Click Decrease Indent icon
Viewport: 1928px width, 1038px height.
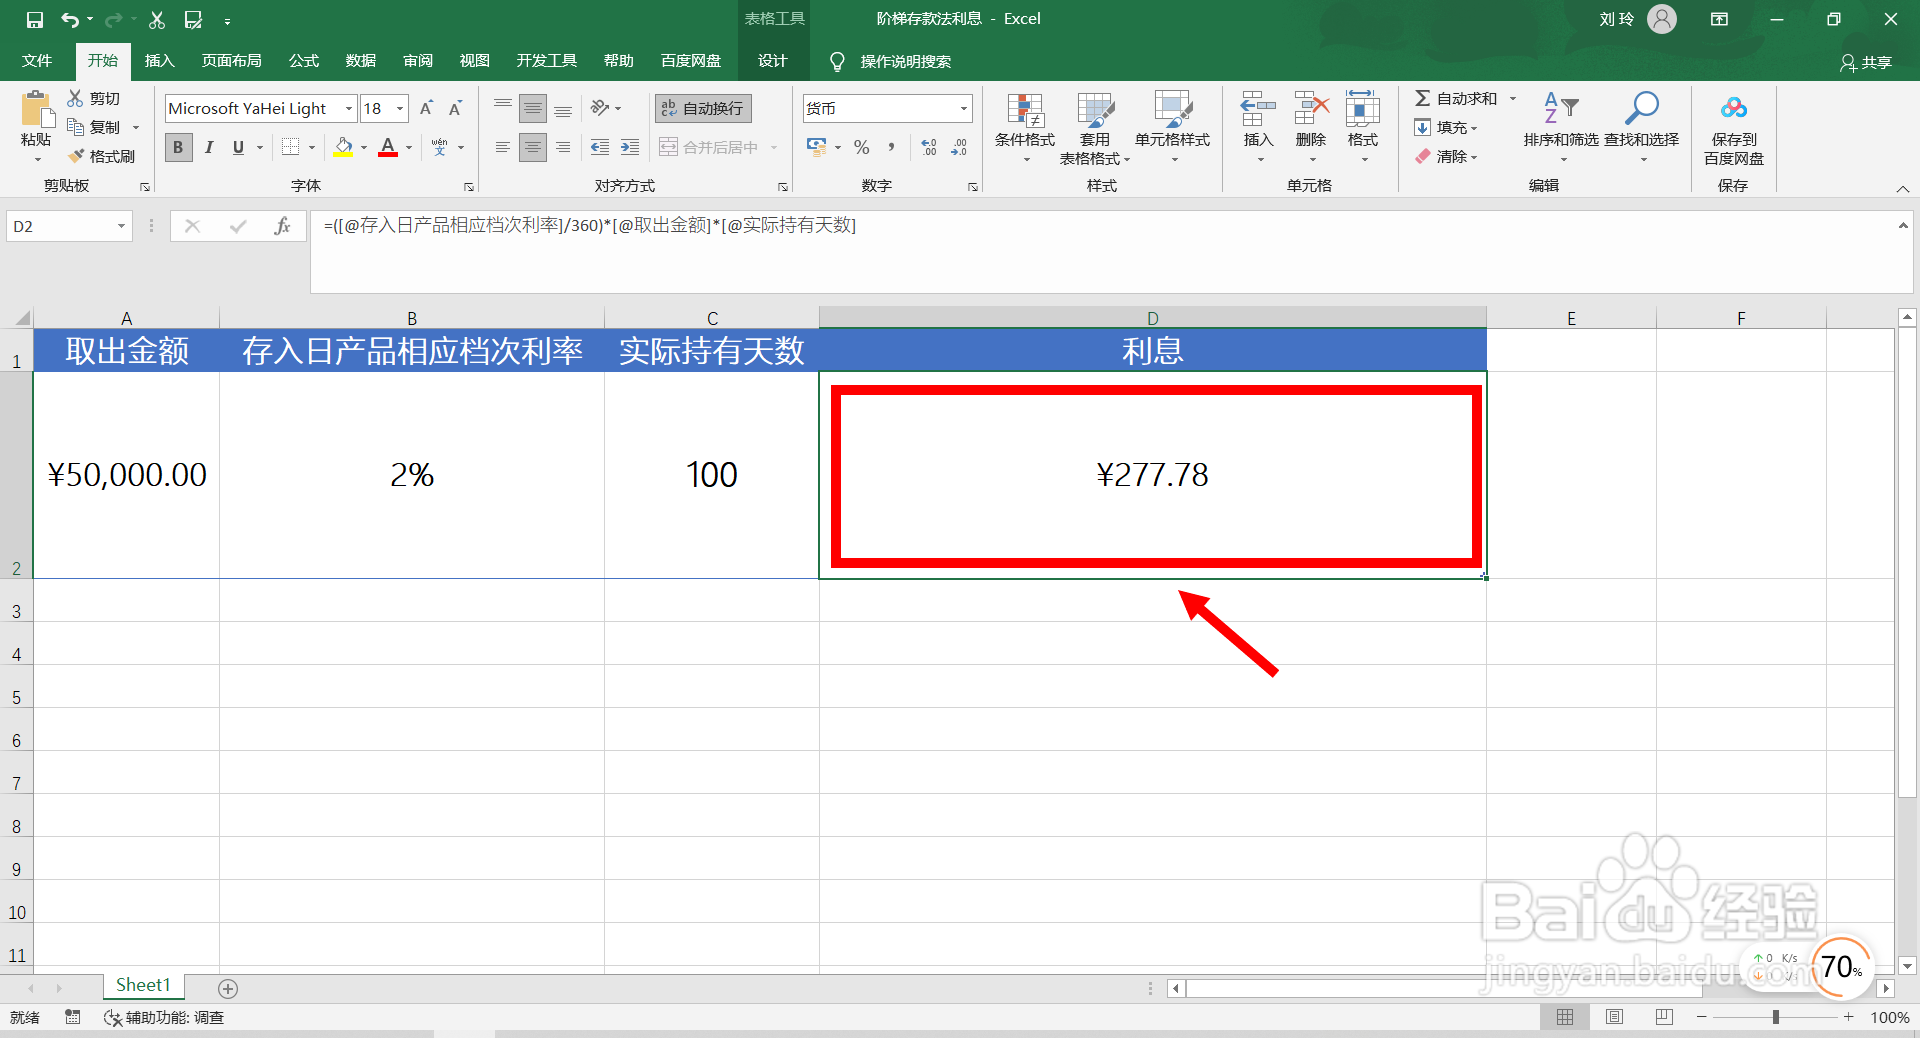click(x=600, y=147)
